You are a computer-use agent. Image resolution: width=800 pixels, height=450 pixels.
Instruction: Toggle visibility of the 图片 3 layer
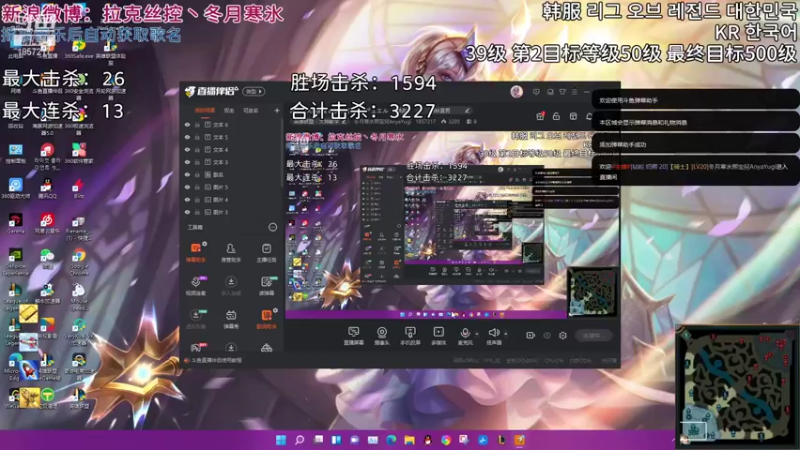pos(187,212)
